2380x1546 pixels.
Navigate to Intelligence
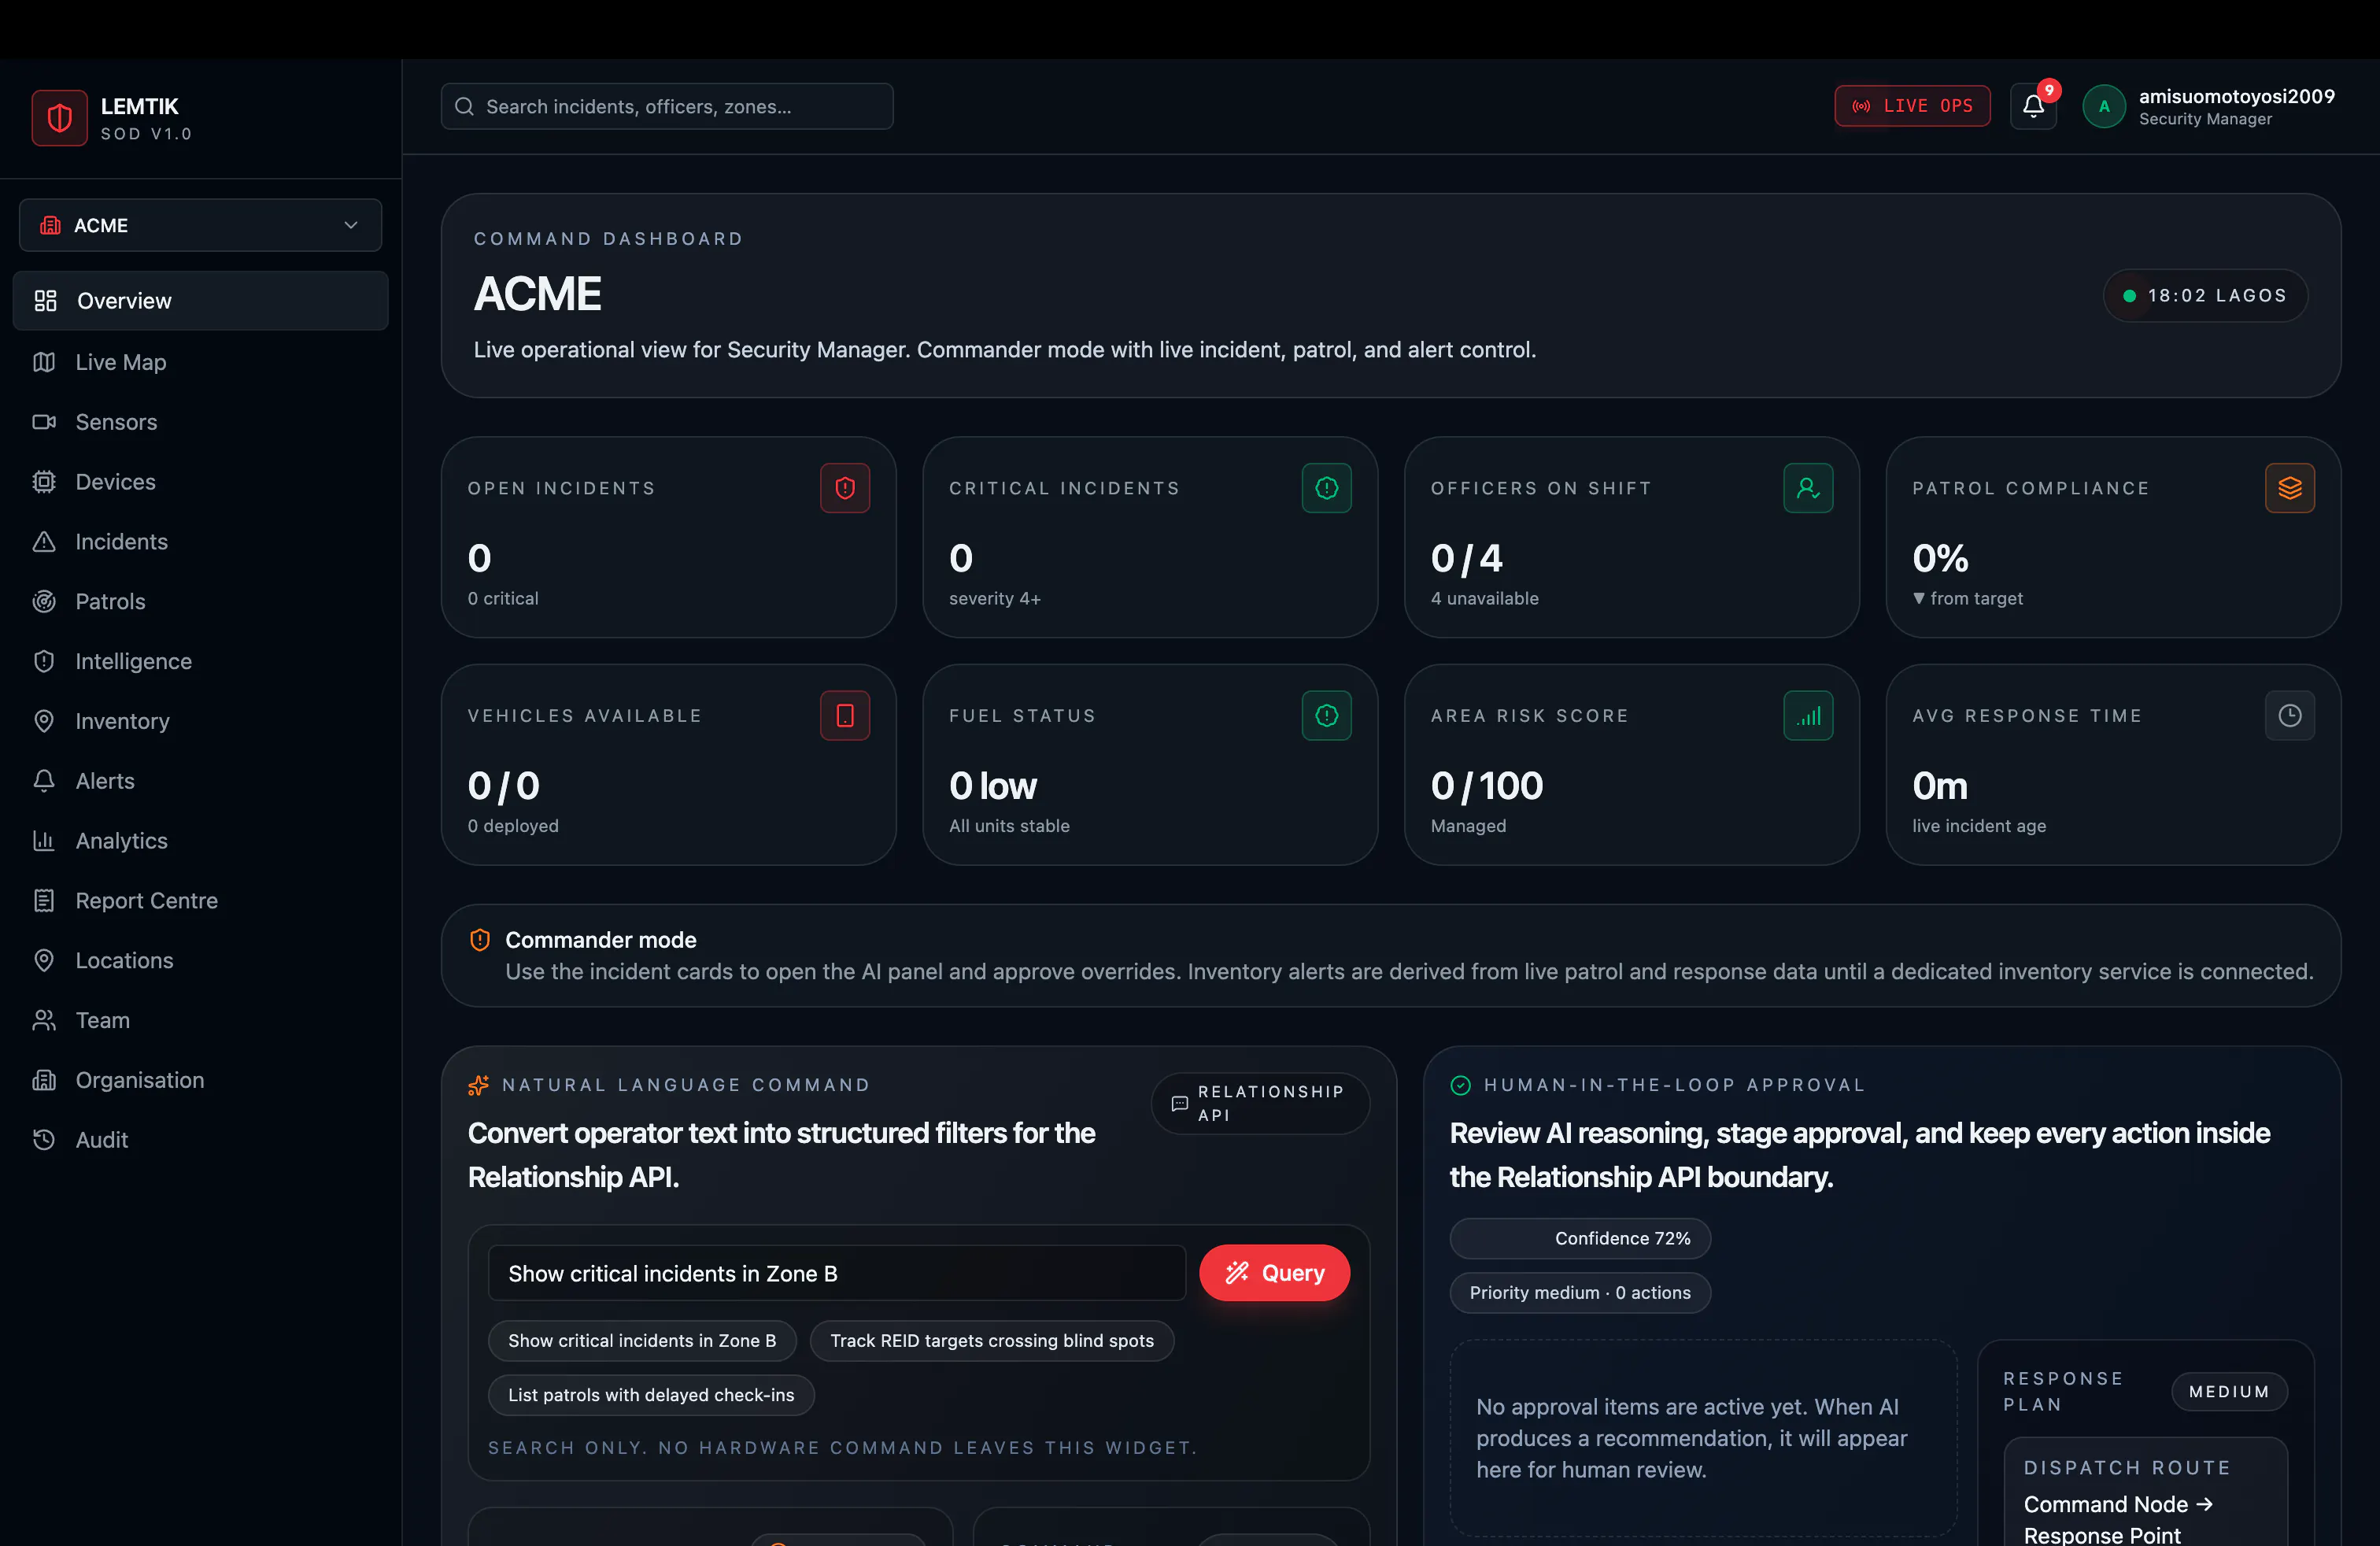tap(200, 662)
